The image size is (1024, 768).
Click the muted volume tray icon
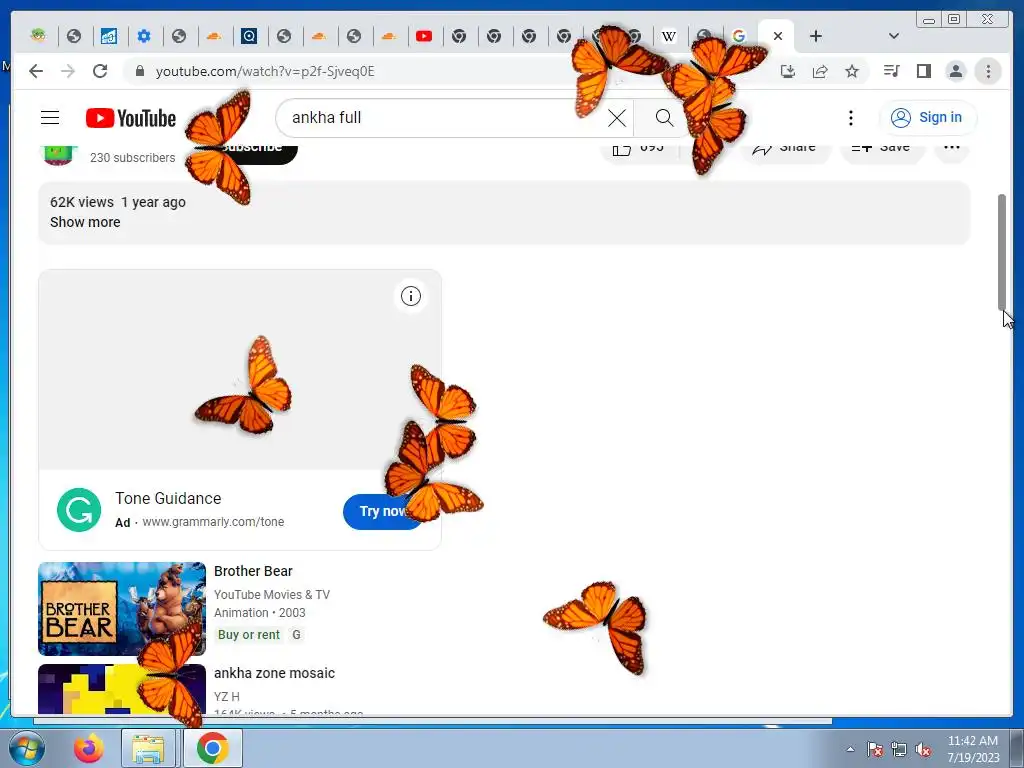(923, 749)
